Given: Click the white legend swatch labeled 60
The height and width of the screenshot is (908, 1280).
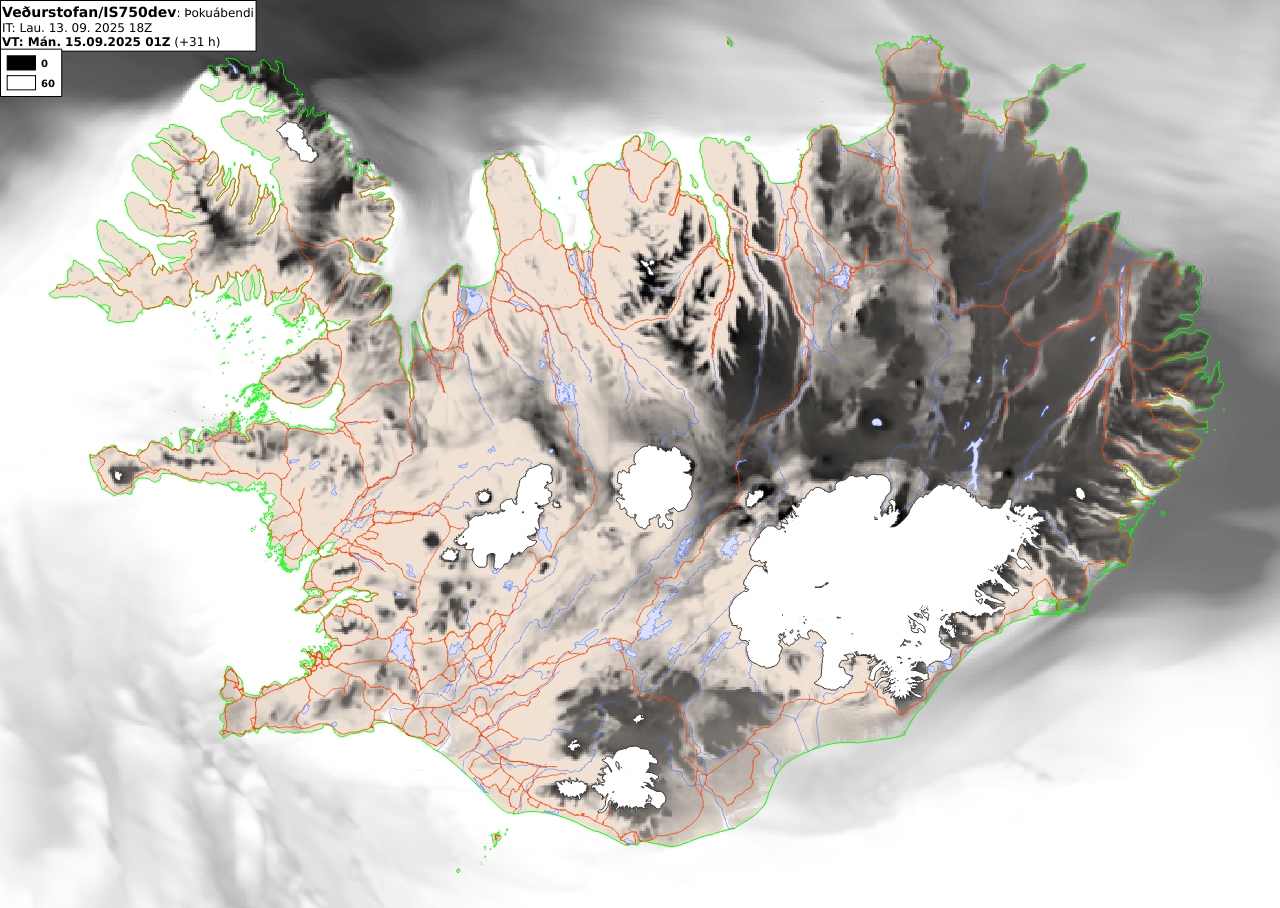Looking at the screenshot, I should (21, 83).
